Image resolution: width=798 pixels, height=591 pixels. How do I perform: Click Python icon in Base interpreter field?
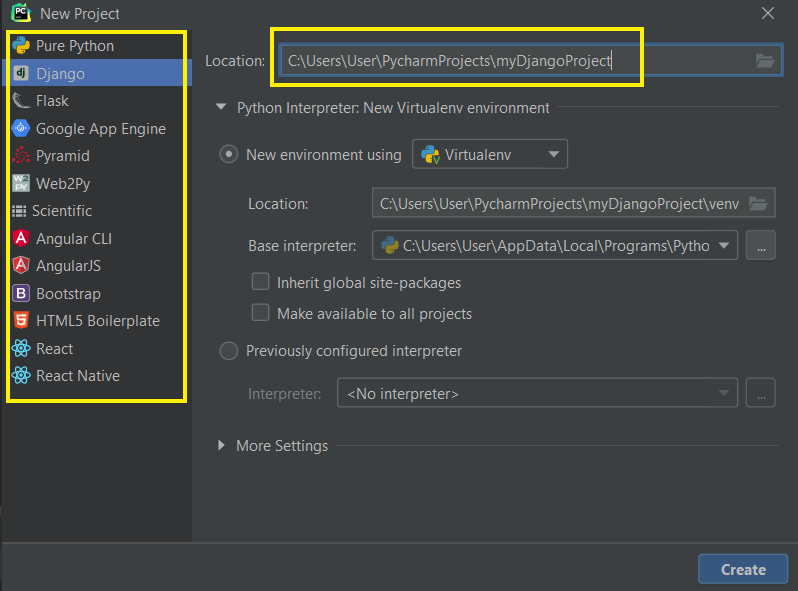(390, 245)
